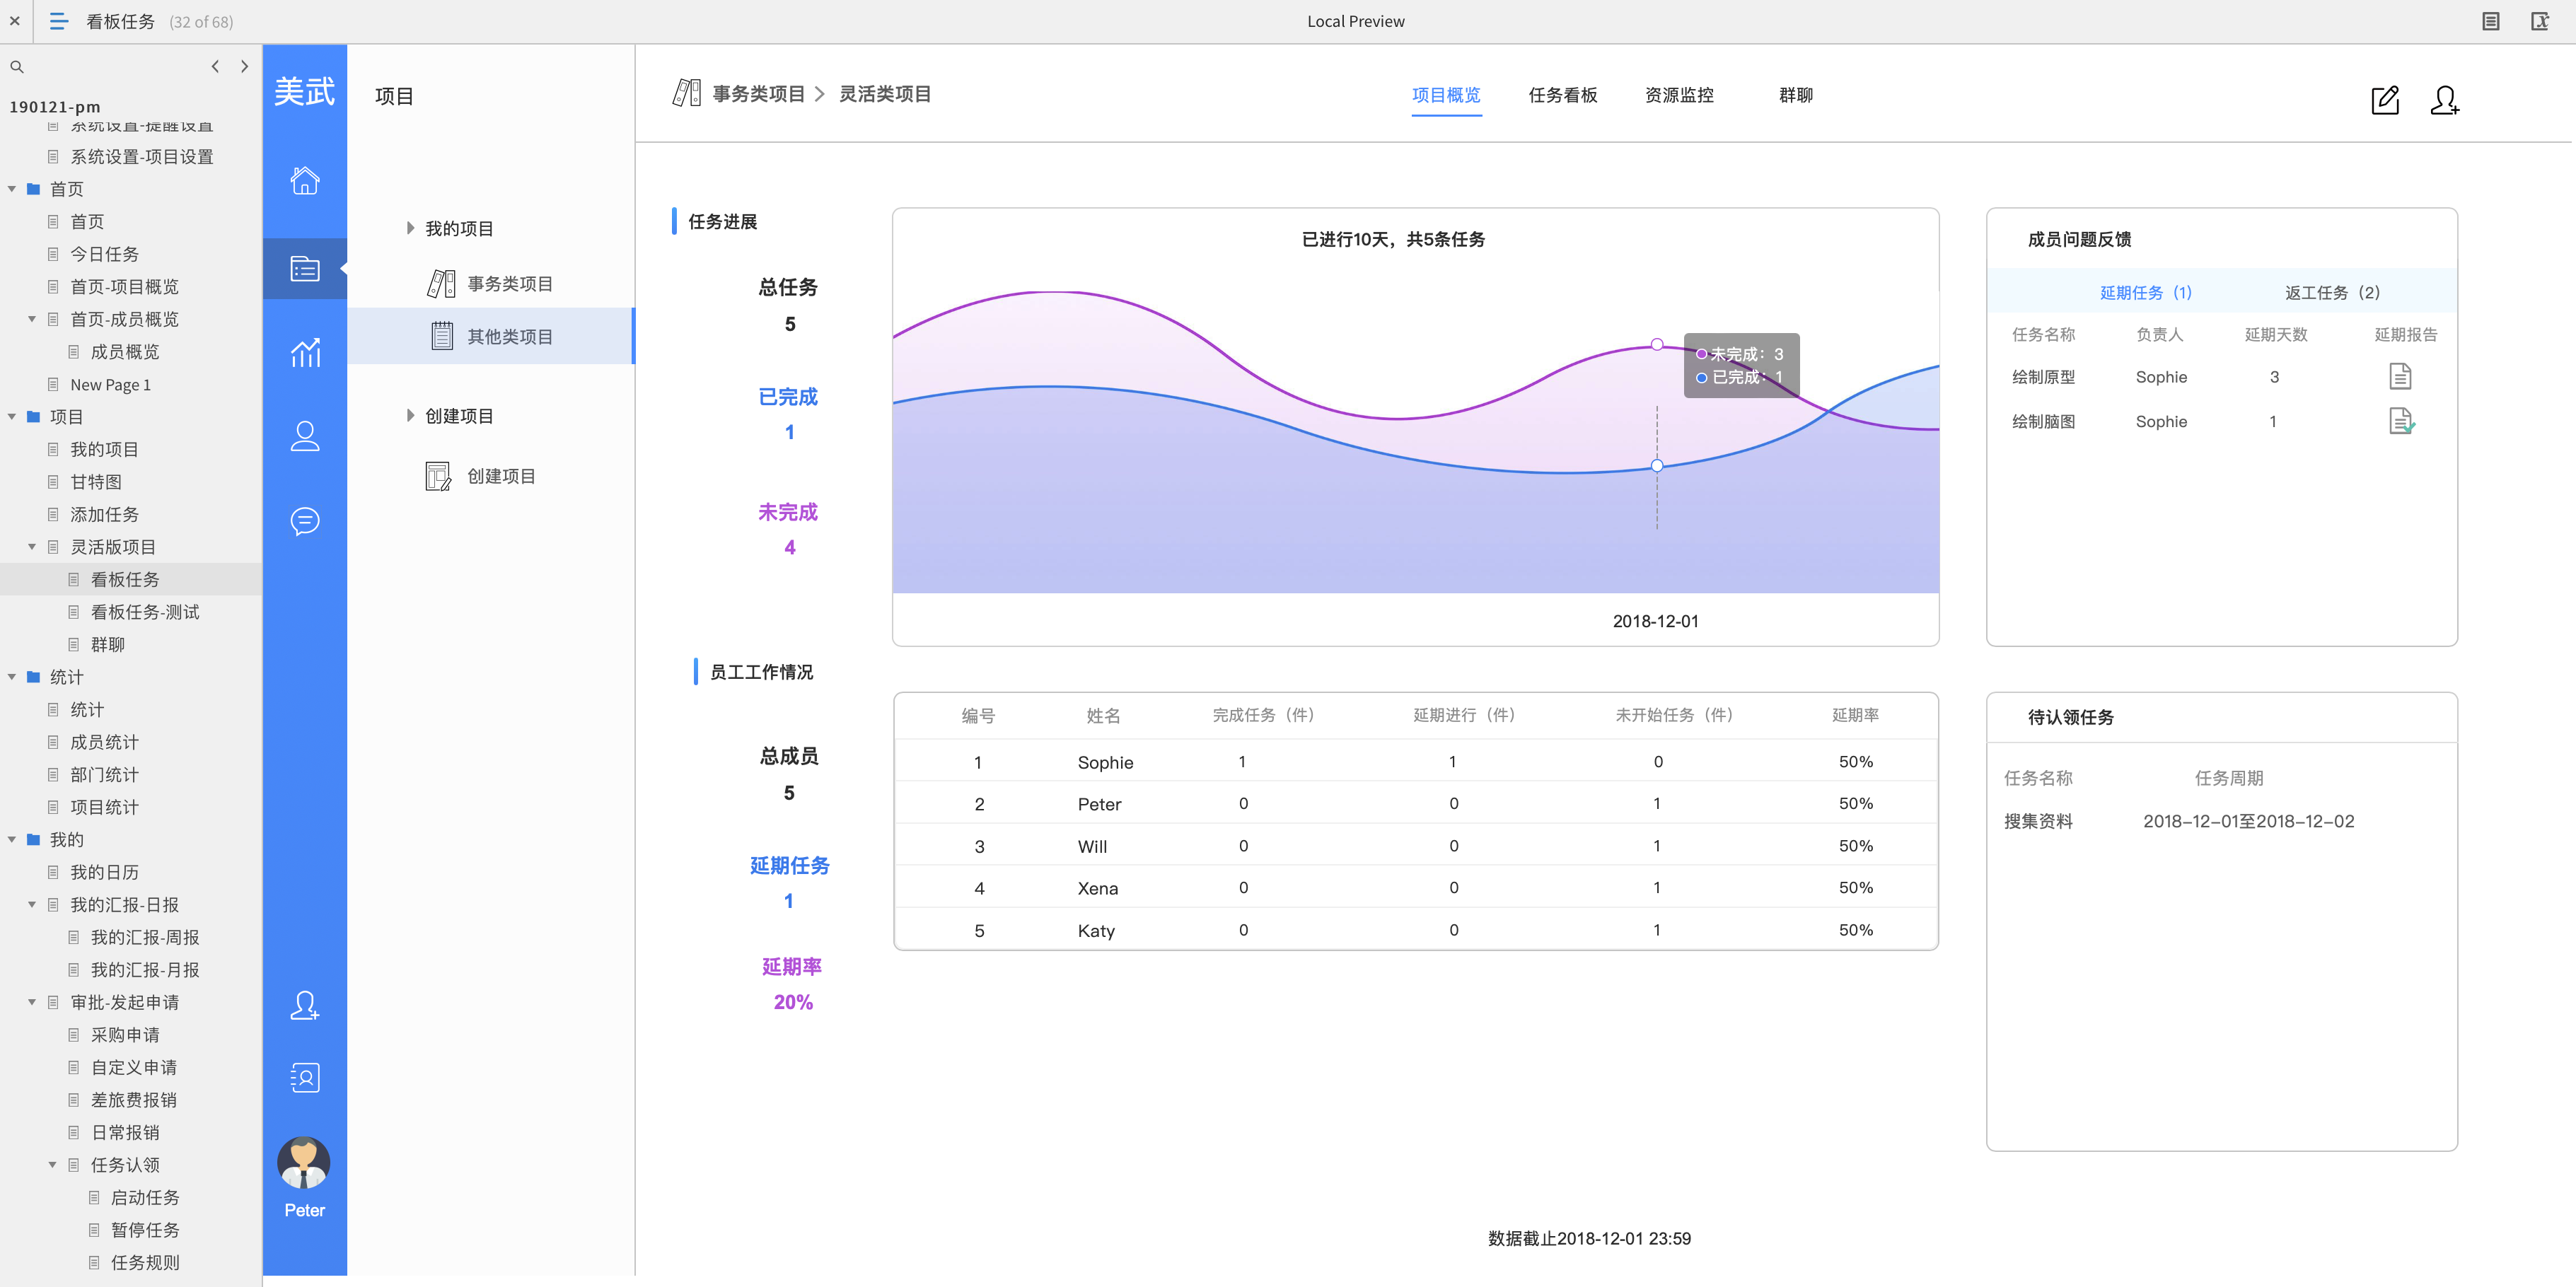Open 今日任务 page in the tree
Viewport: 2576px width, 1287px height.
[x=104, y=254]
